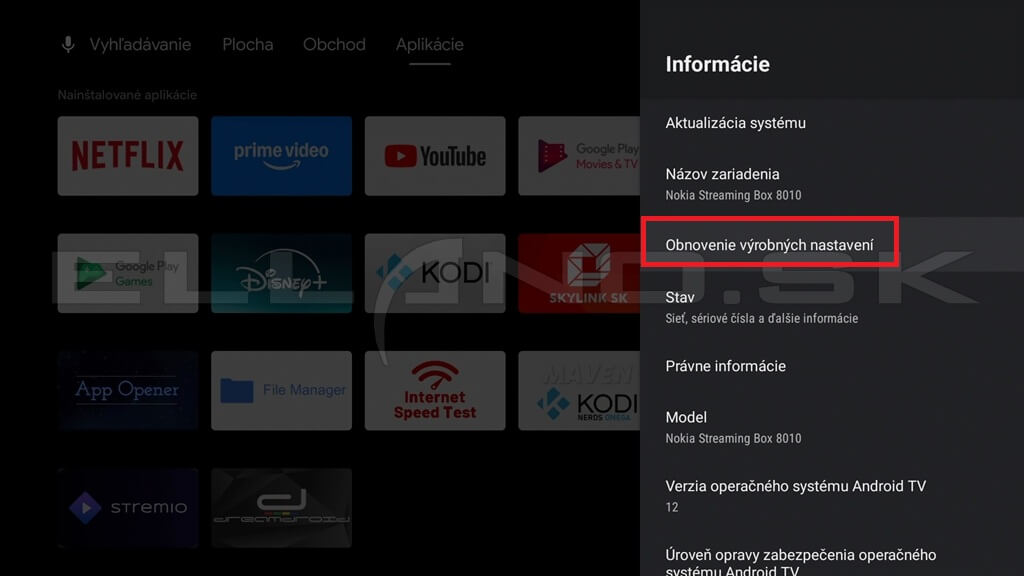Viewport: 1024px width, 576px height.
Task: Select the Aplikácie tab
Action: click(x=429, y=45)
